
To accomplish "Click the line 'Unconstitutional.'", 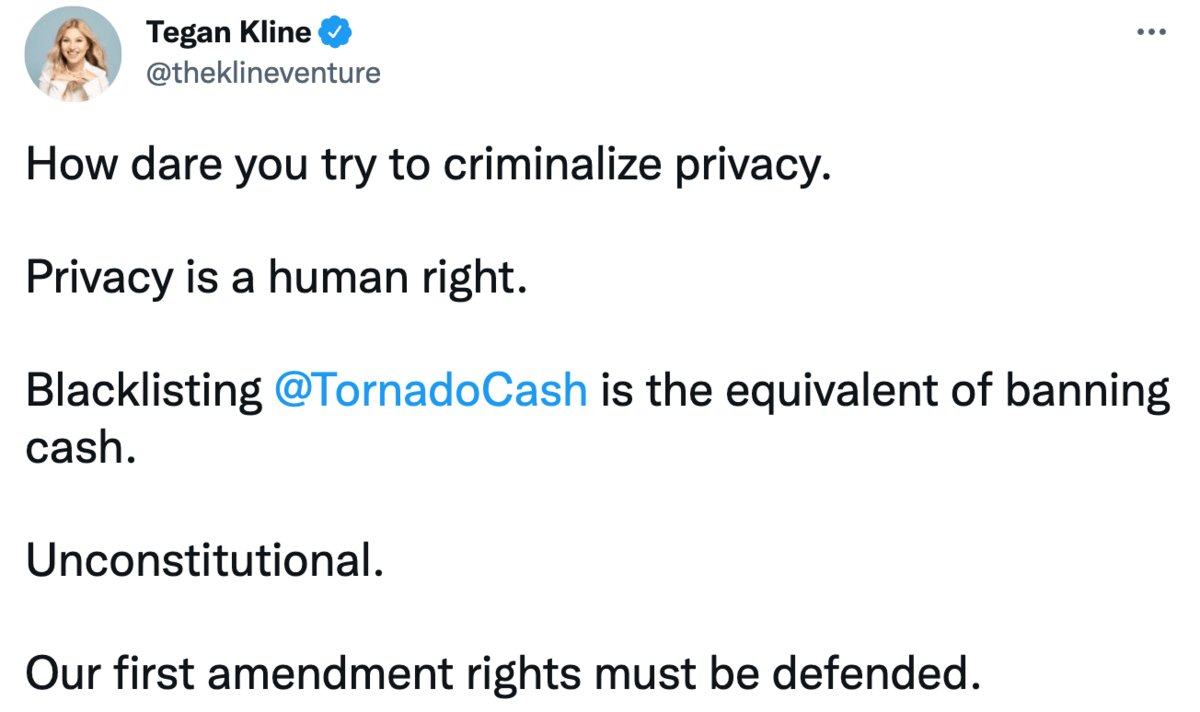I will [x=205, y=560].
